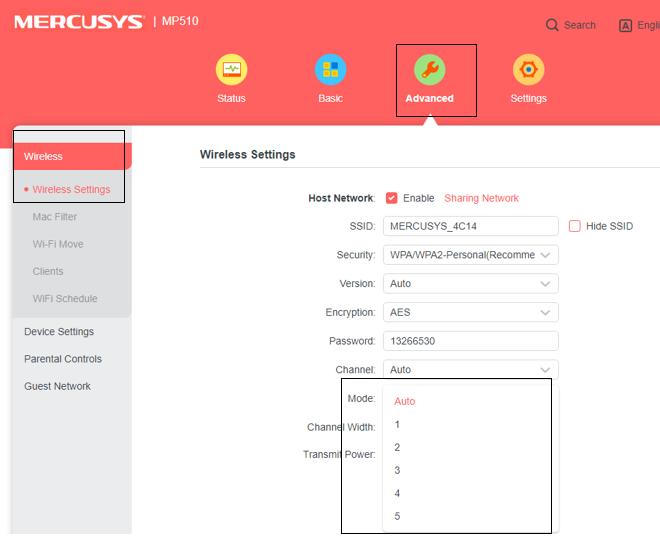The height and width of the screenshot is (537, 660).
Task: Choose channel 3 from the list
Action: tap(397, 470)
